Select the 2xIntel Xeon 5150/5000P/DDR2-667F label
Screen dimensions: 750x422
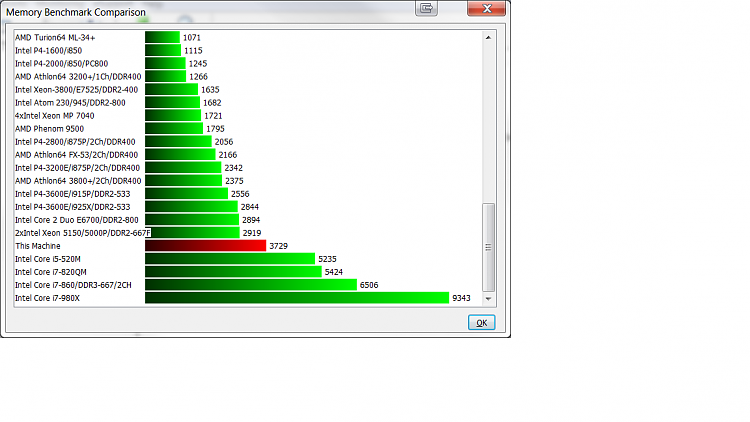pos(83,233)
